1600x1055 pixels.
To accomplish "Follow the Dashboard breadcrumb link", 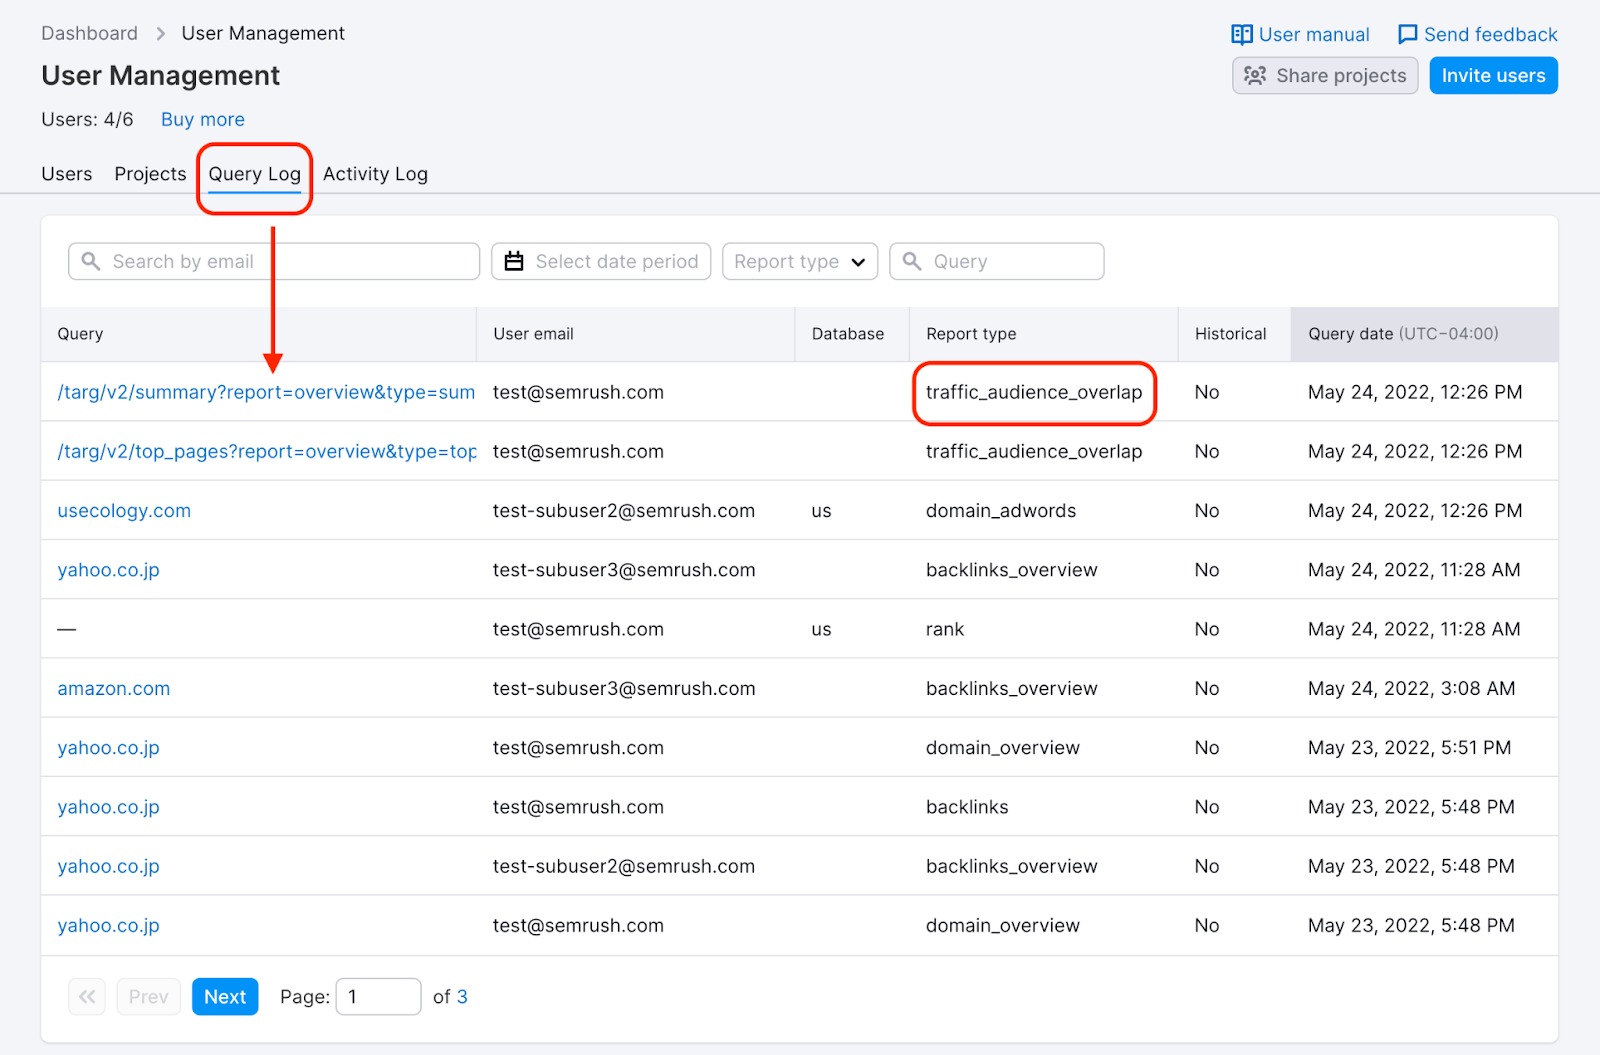I will [x=89, y=32].
